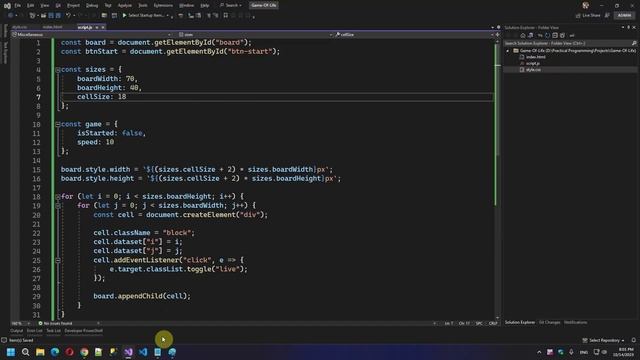Viewport: 640px width, 360px height.
Task: Switch to Notifications tab
Action: (x=576, y=322)
